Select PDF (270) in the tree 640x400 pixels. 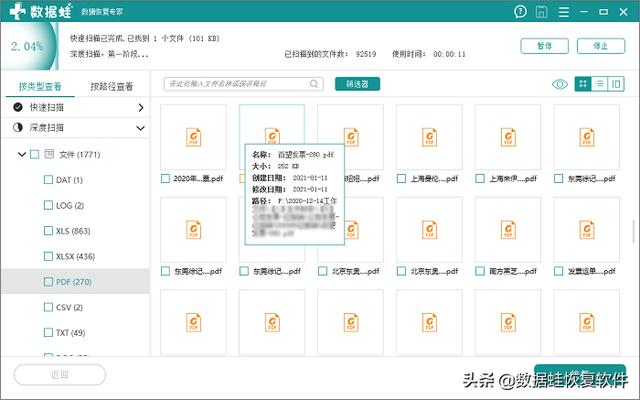76,282
